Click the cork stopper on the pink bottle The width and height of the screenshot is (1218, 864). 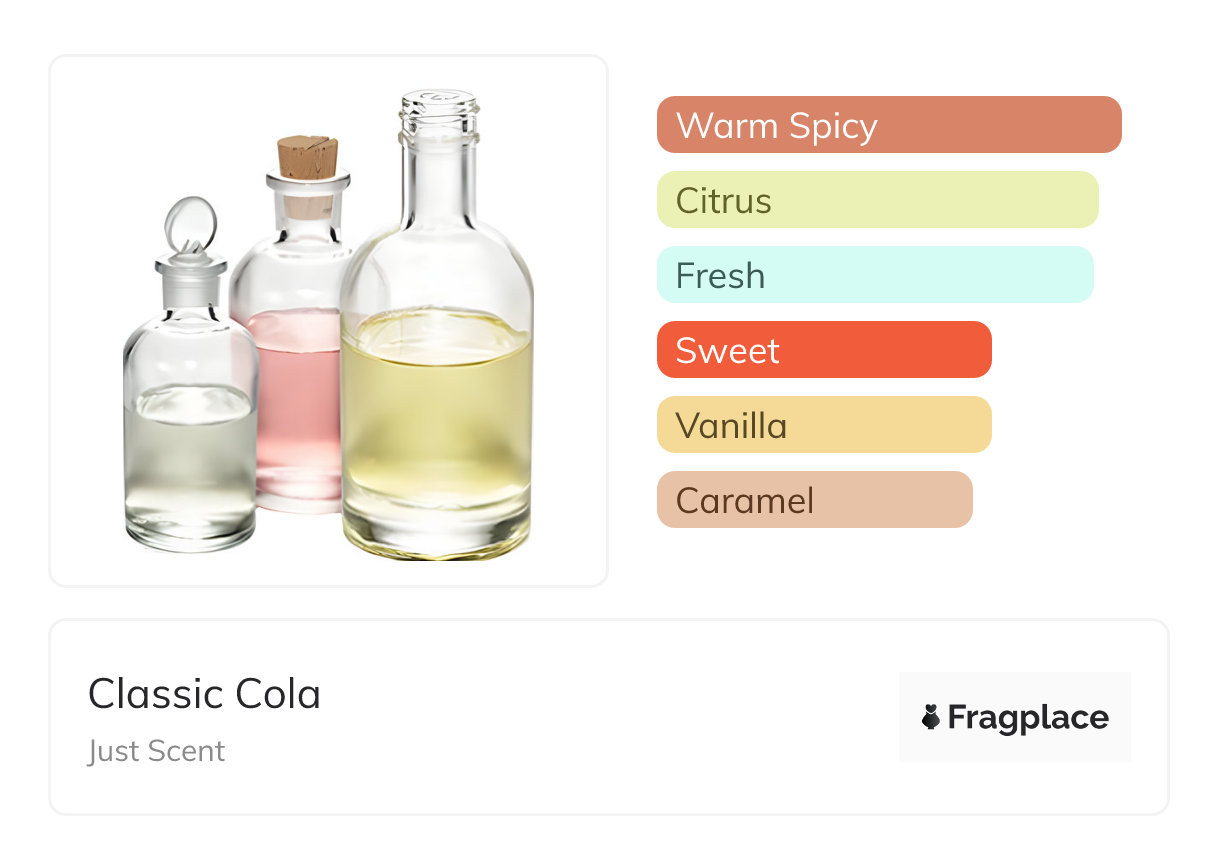coord(307,158)
